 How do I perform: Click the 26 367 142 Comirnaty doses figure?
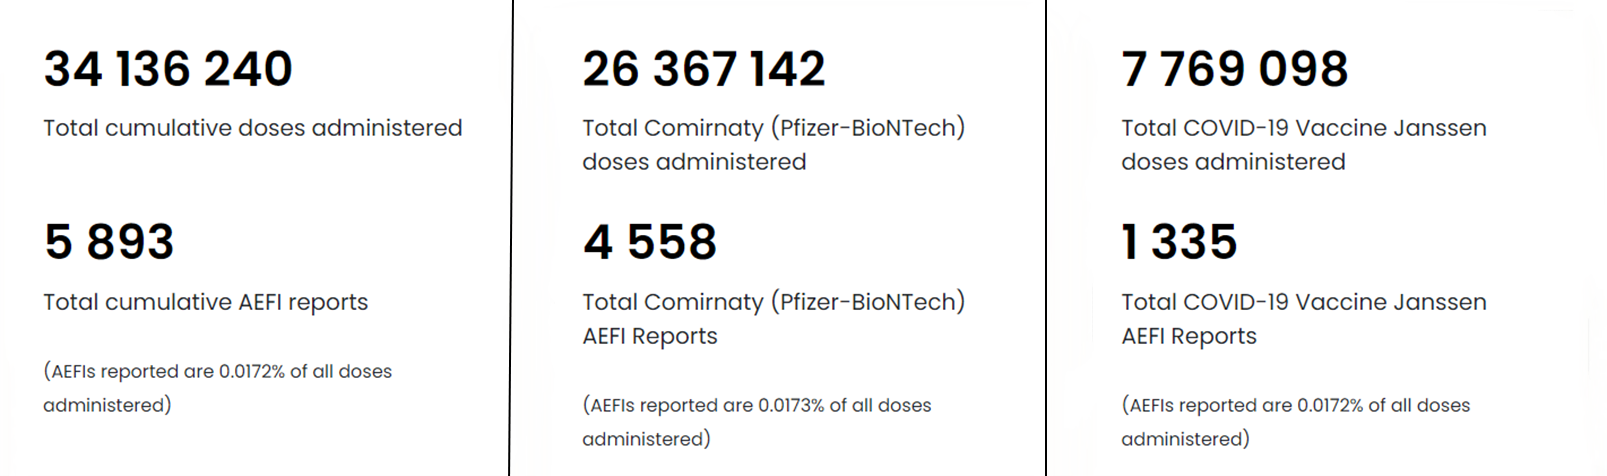pyautogui.click(x=704, y=69)
